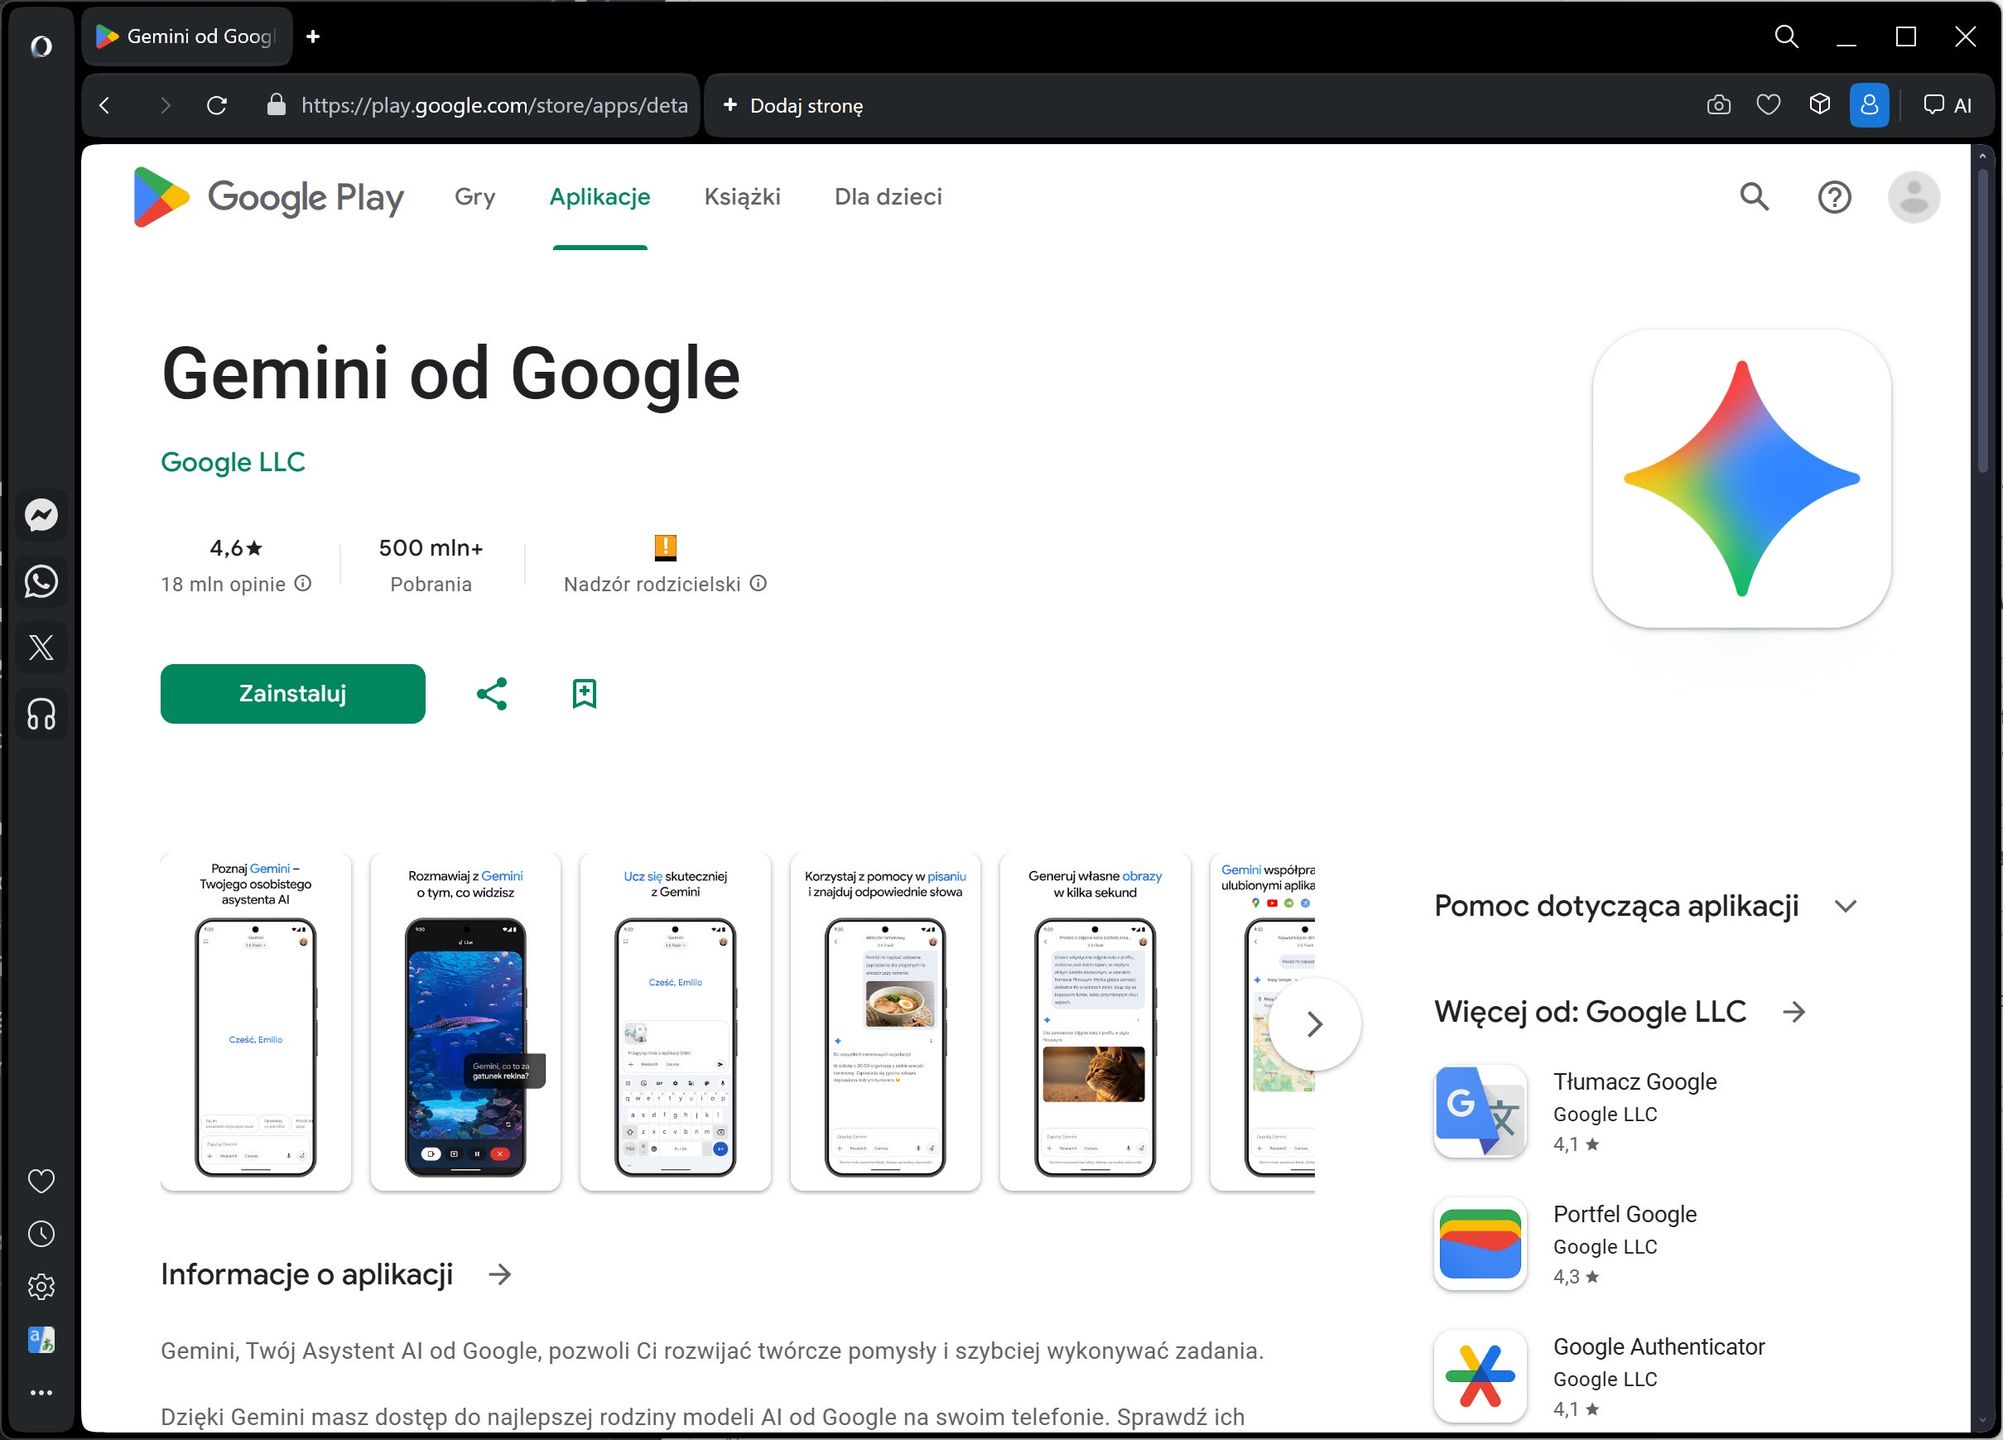Open bookmarks heart icon in sidebar
This screenshot has height=1440, width=2003.
(x=41, y=1181)
